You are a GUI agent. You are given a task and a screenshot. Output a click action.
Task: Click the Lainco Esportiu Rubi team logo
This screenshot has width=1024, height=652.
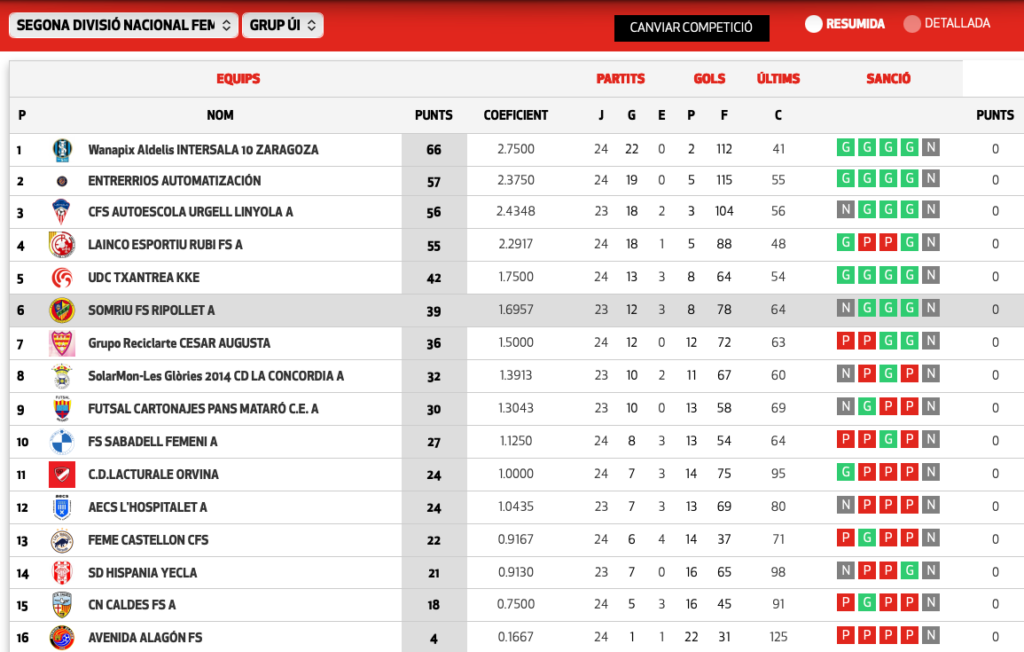coord(61,245)
